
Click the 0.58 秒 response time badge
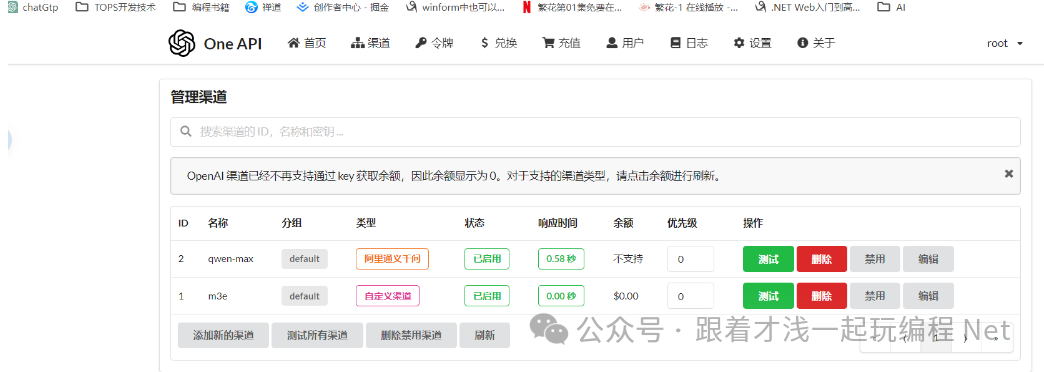pos(561,259)
